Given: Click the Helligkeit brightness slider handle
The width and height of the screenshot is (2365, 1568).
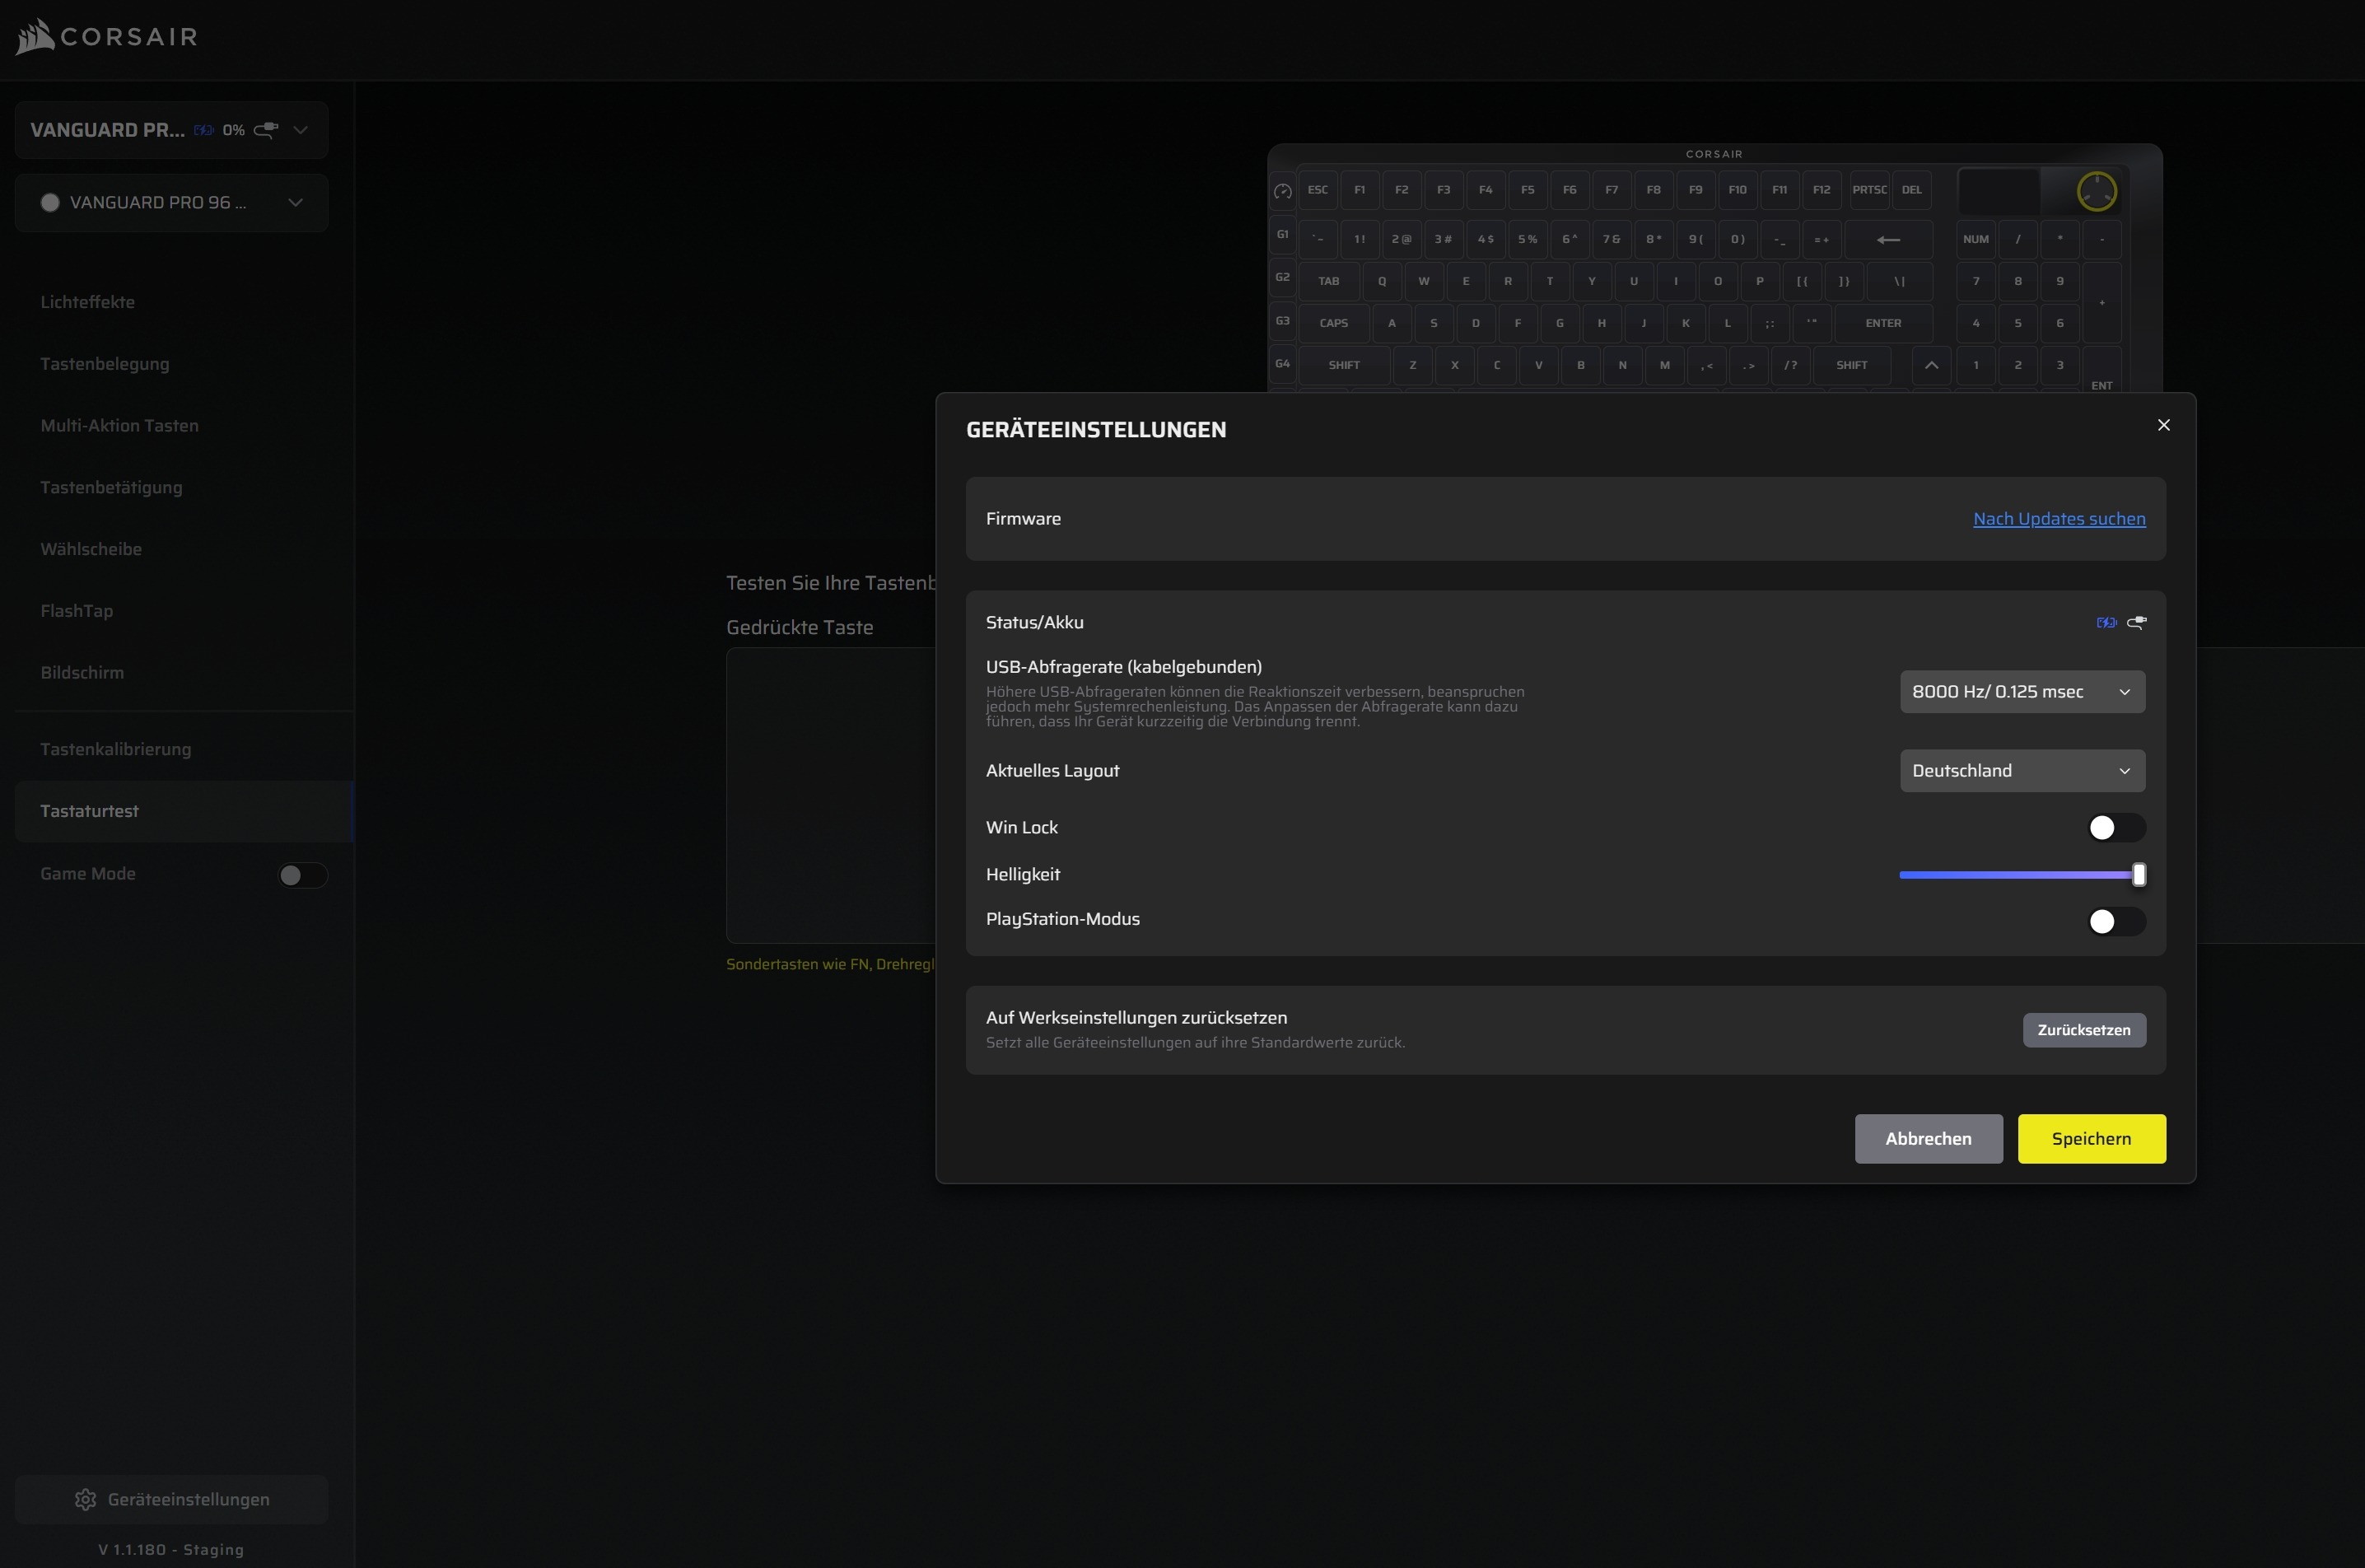Looking at the screenshot, I should tap(2138, 875).
